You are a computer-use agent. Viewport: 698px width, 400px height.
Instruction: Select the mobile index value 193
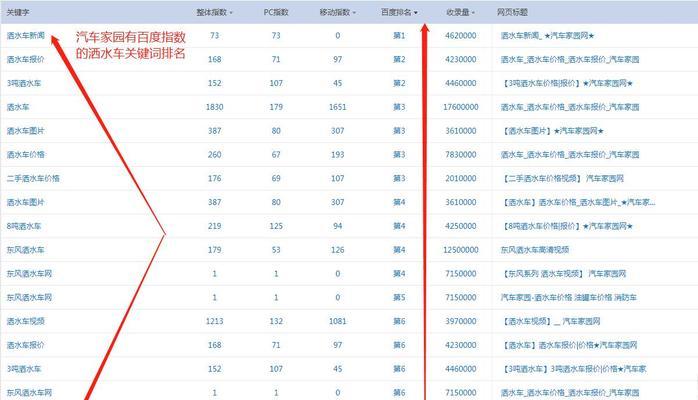(x=337, y=154)
